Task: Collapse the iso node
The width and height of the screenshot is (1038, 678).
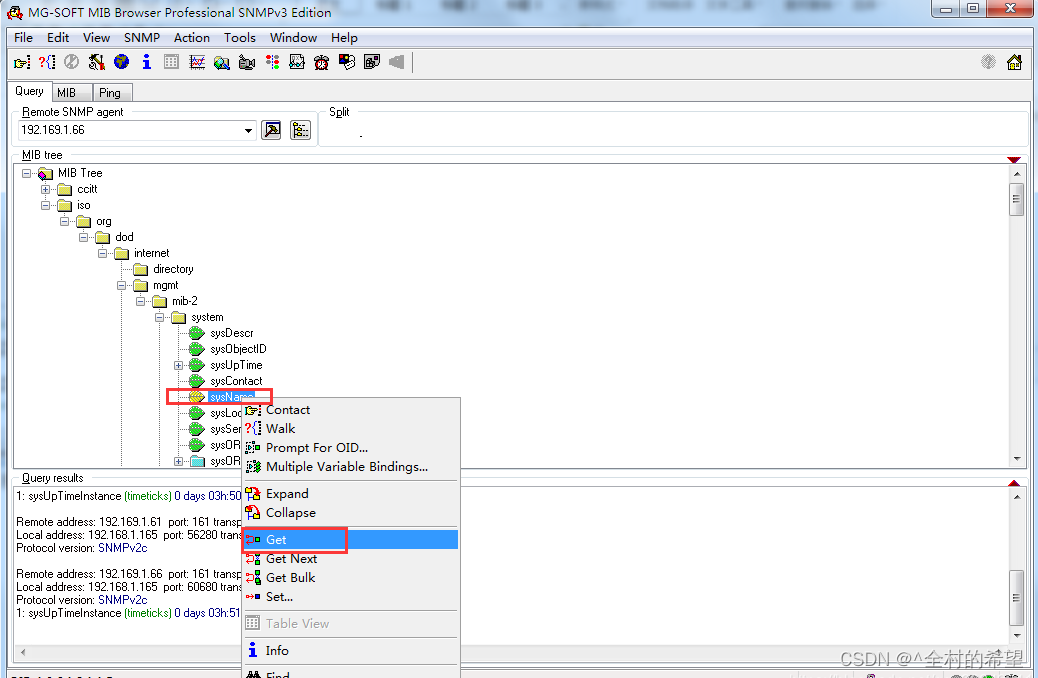Action: point(46,205)
